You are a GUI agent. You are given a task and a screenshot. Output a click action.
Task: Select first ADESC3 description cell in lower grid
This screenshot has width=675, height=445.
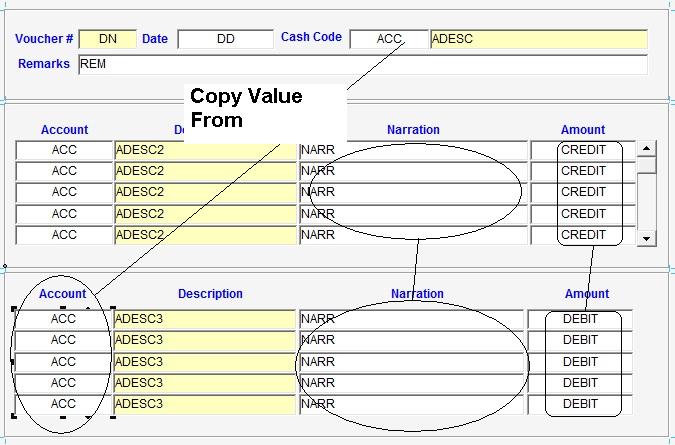[205, 319]
